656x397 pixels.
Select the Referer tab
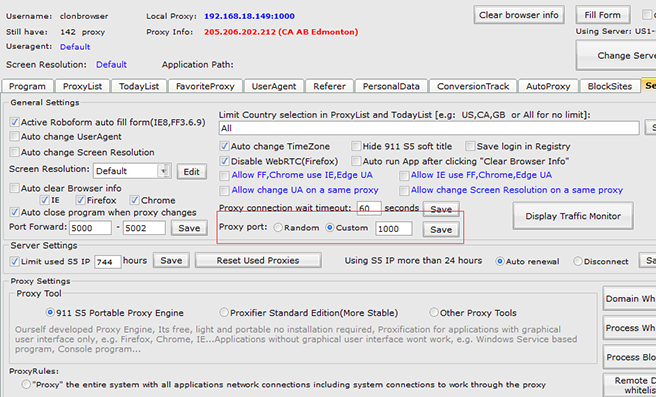coord(329,86)
